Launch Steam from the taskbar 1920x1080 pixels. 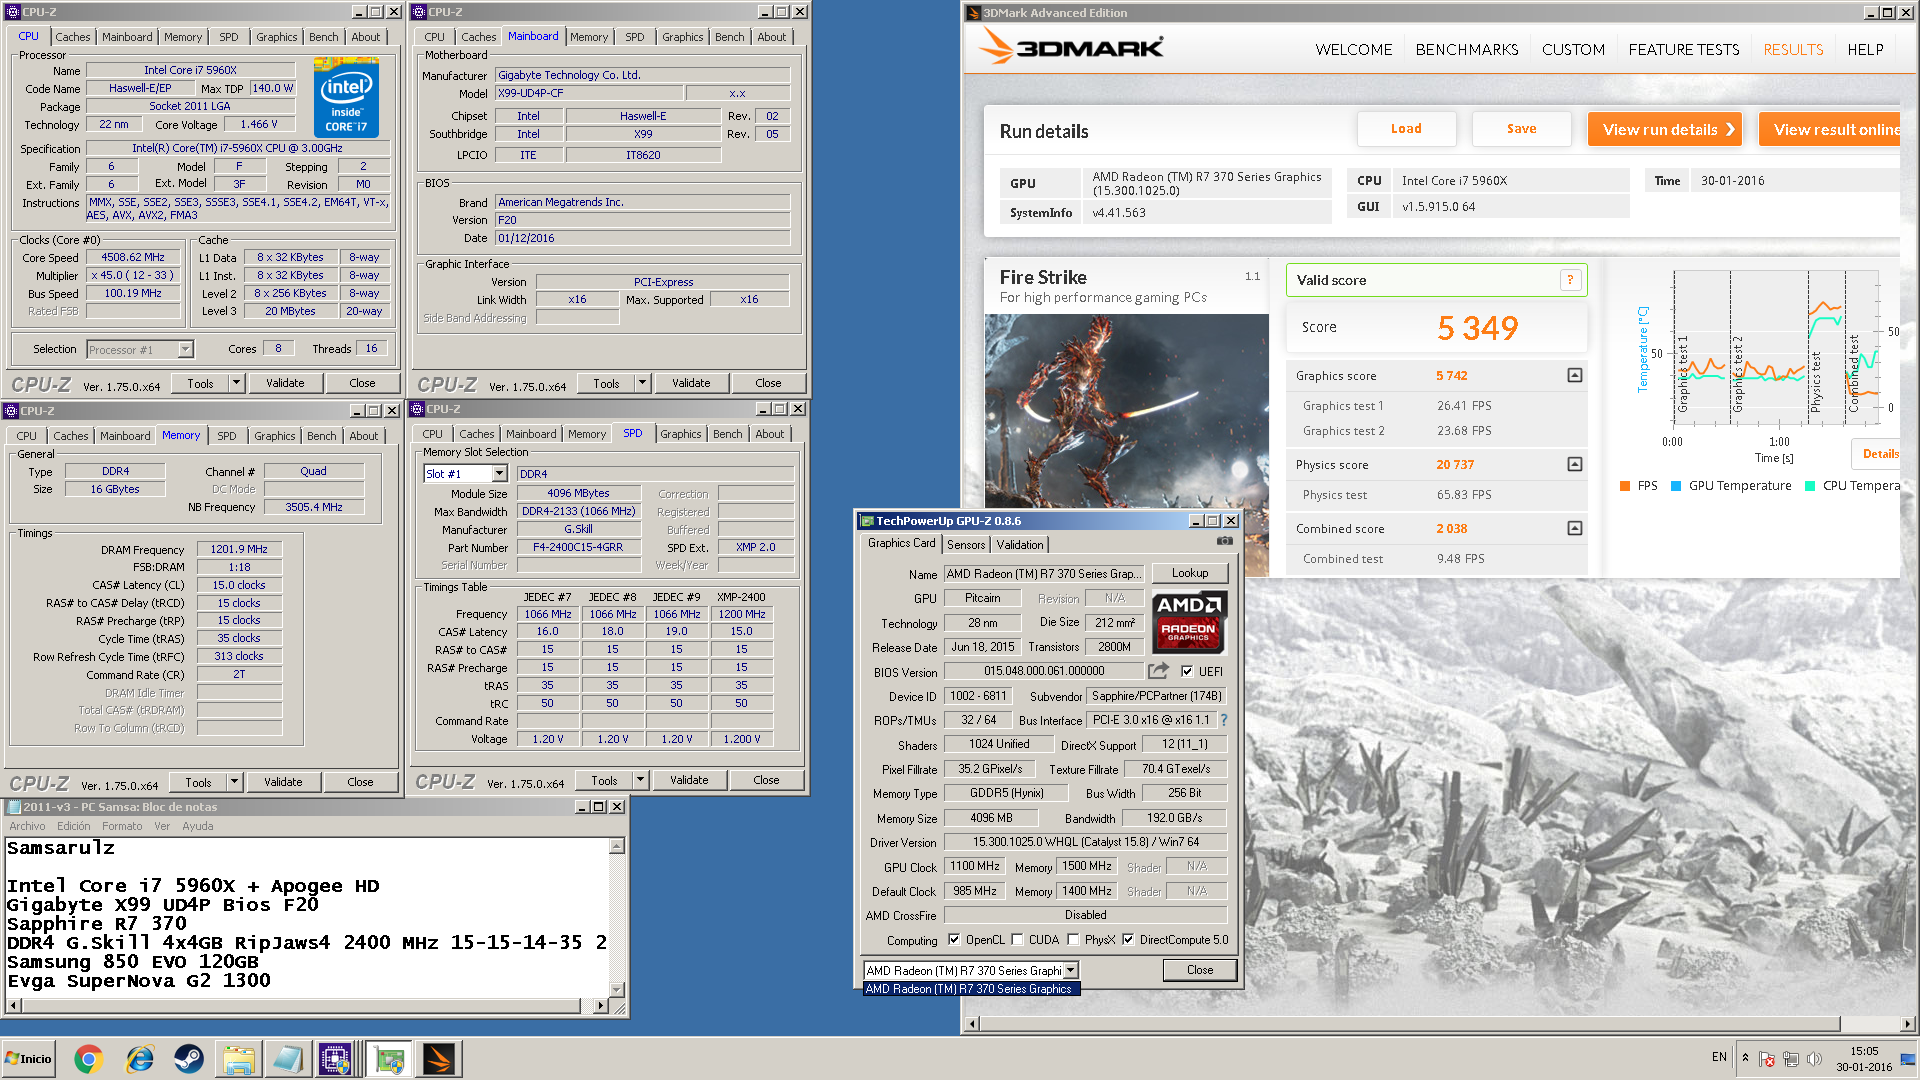coord(188,1059)
